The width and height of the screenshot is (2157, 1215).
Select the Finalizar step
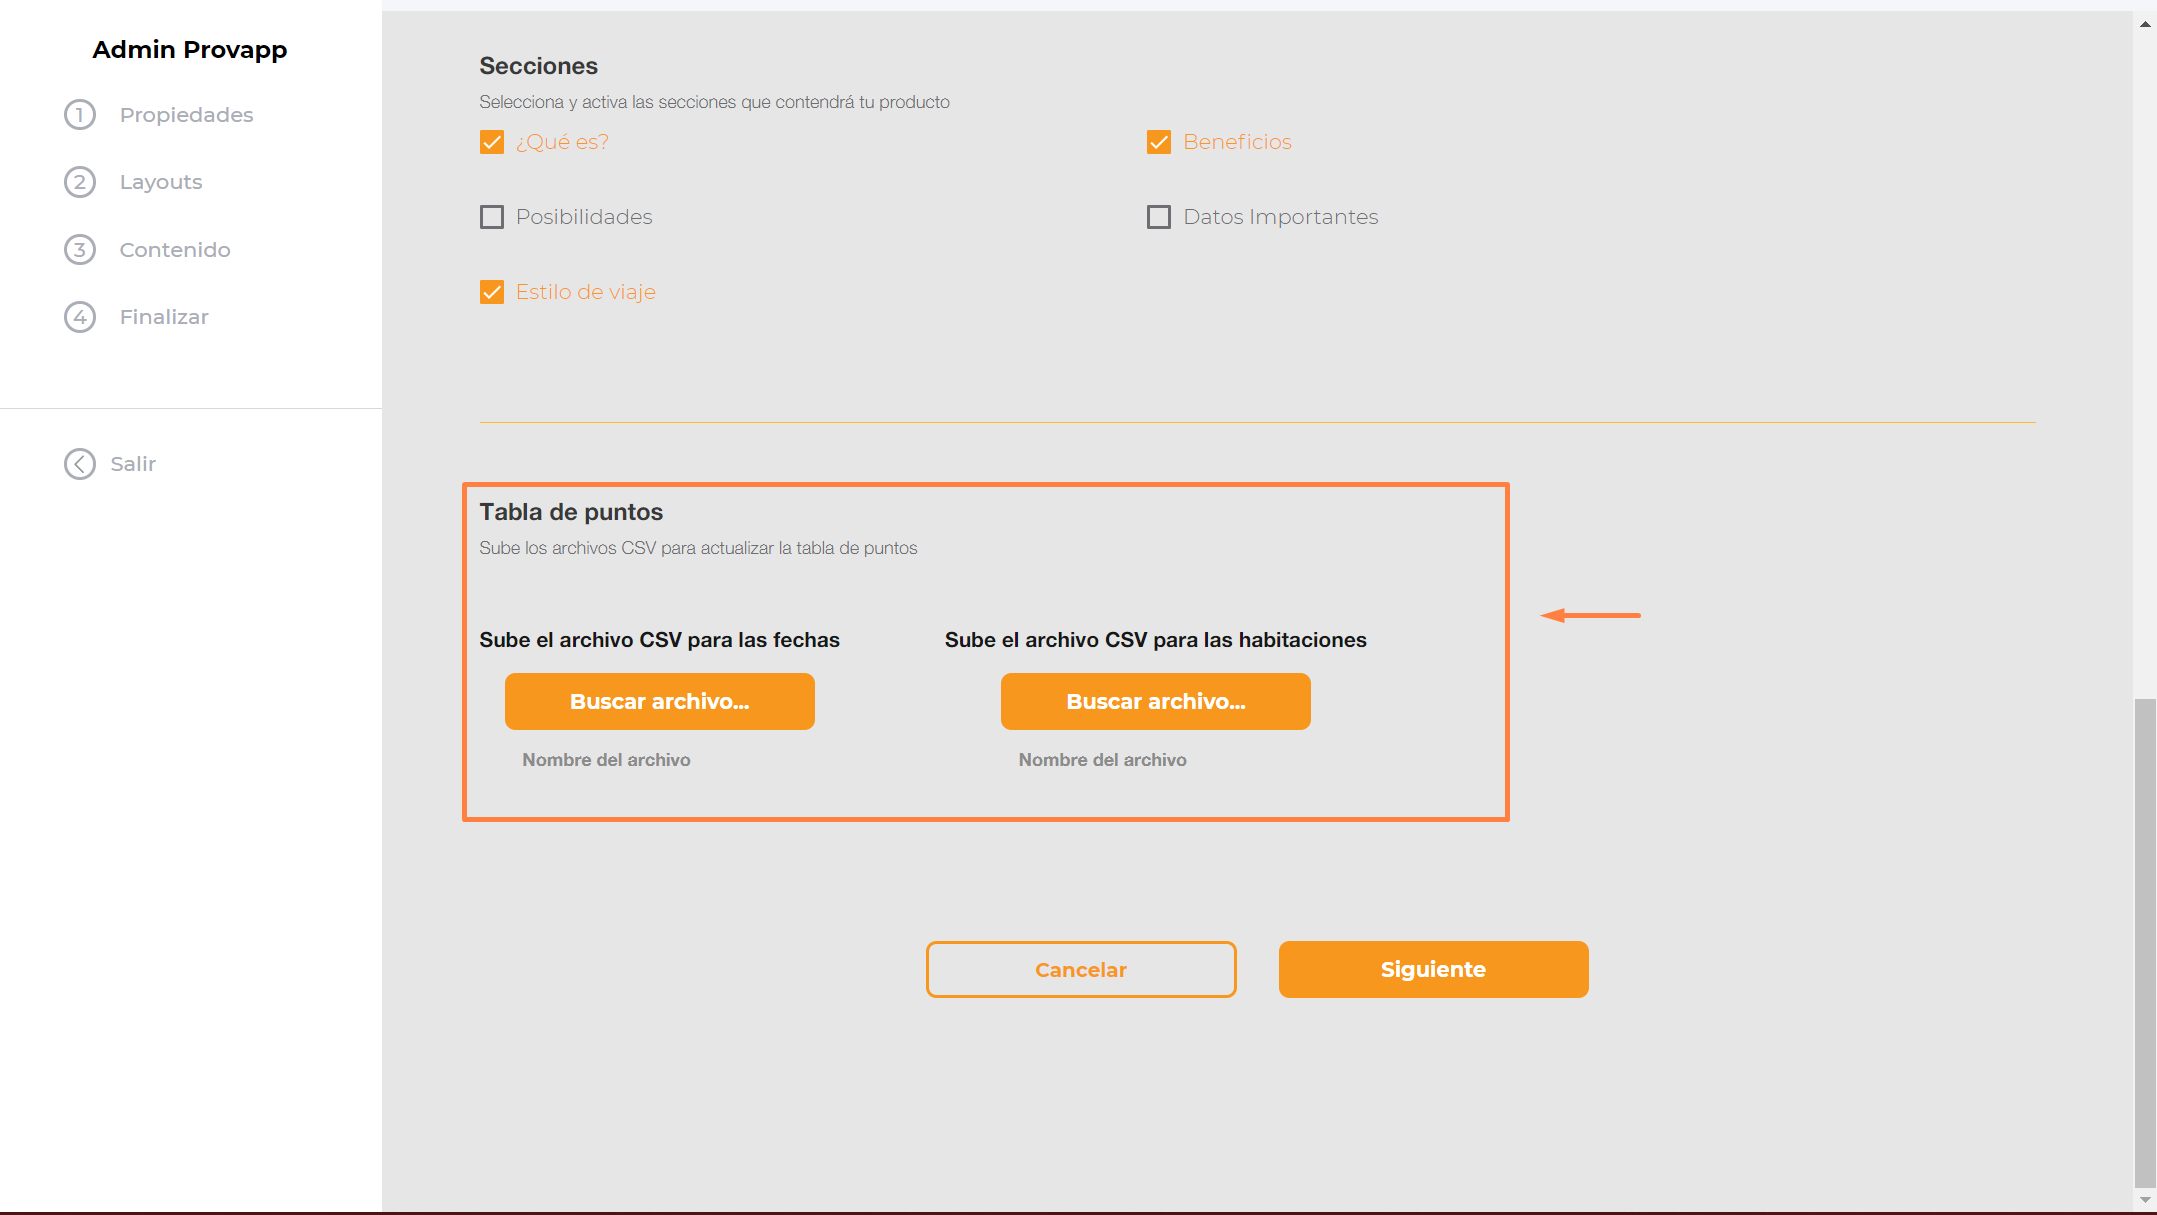click(x=164, y=317)
